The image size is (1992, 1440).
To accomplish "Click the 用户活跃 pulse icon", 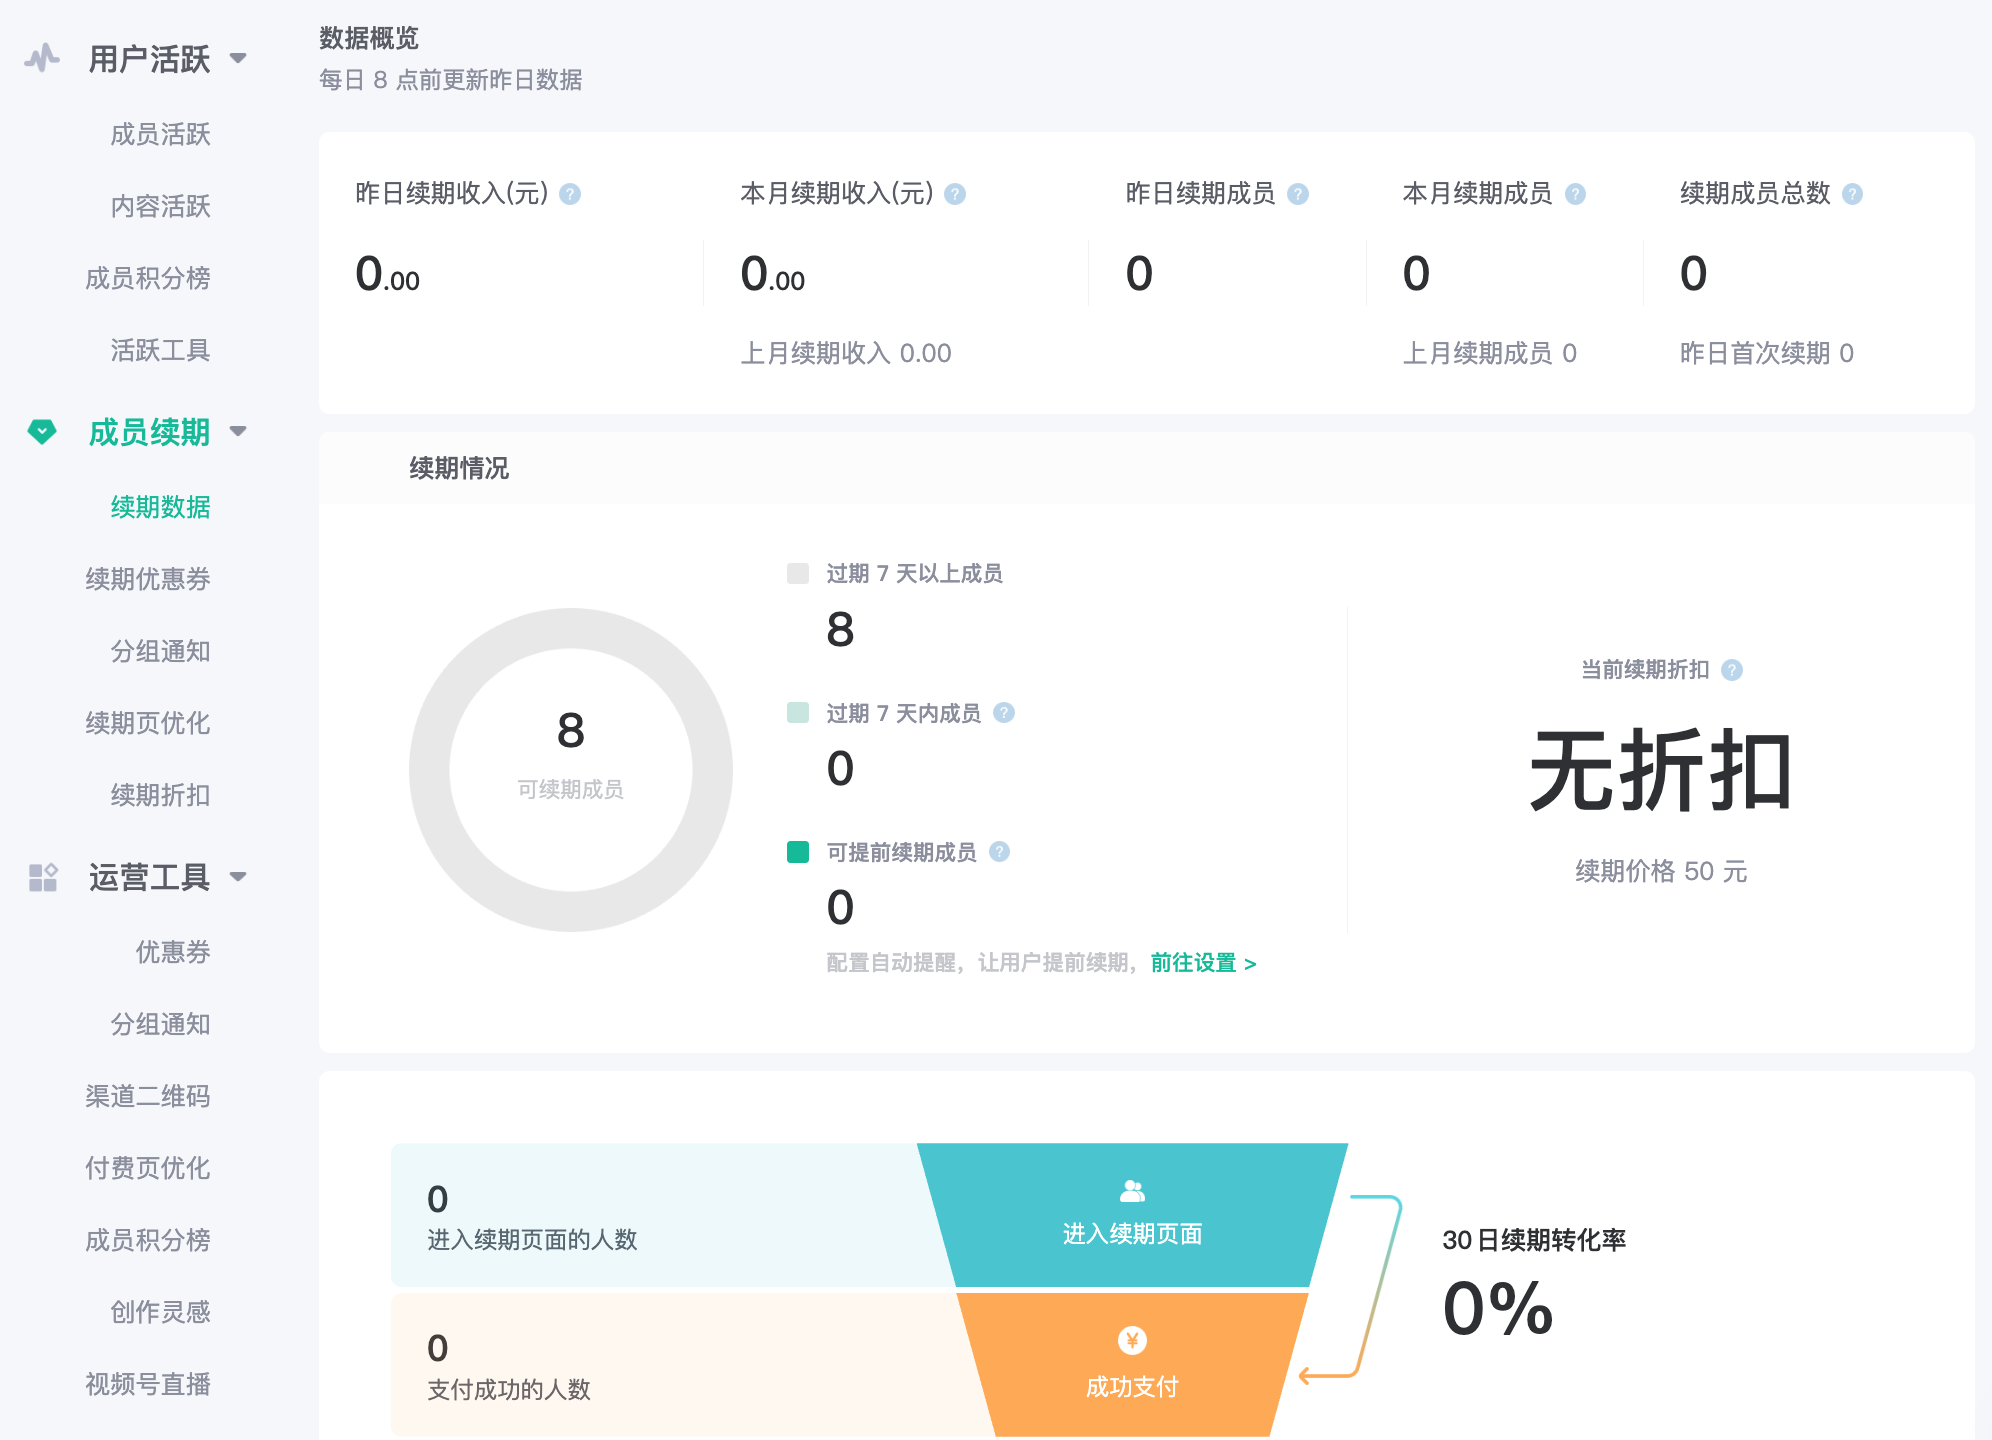I will pyautogui.click(x=42, y=58).
